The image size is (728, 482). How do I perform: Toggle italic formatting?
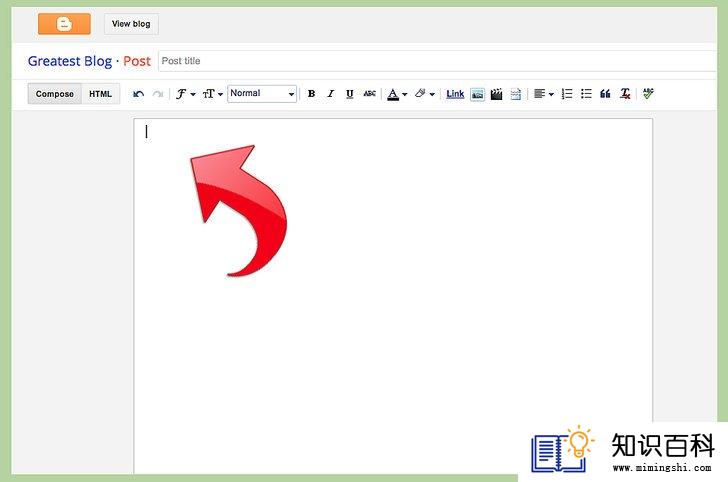pos(331,94)
